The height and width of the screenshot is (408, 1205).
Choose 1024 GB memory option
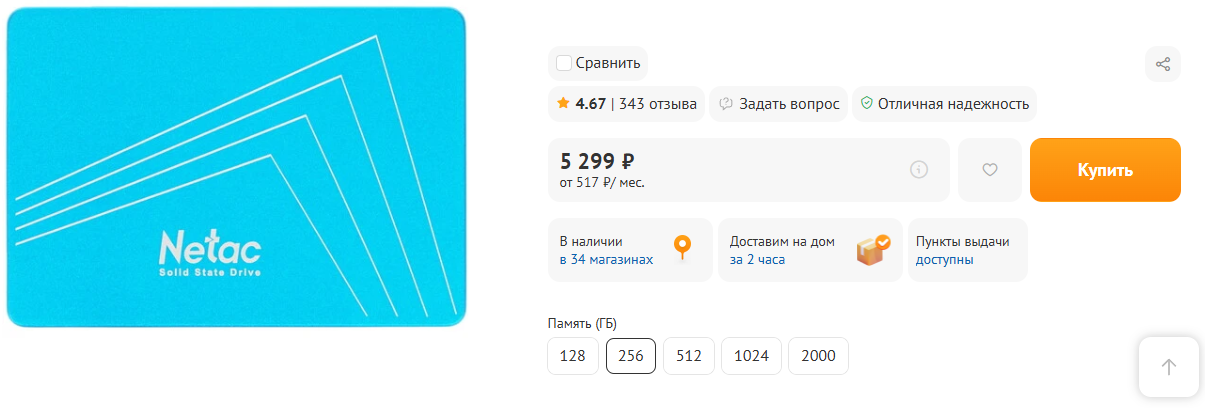coord(751,356)
